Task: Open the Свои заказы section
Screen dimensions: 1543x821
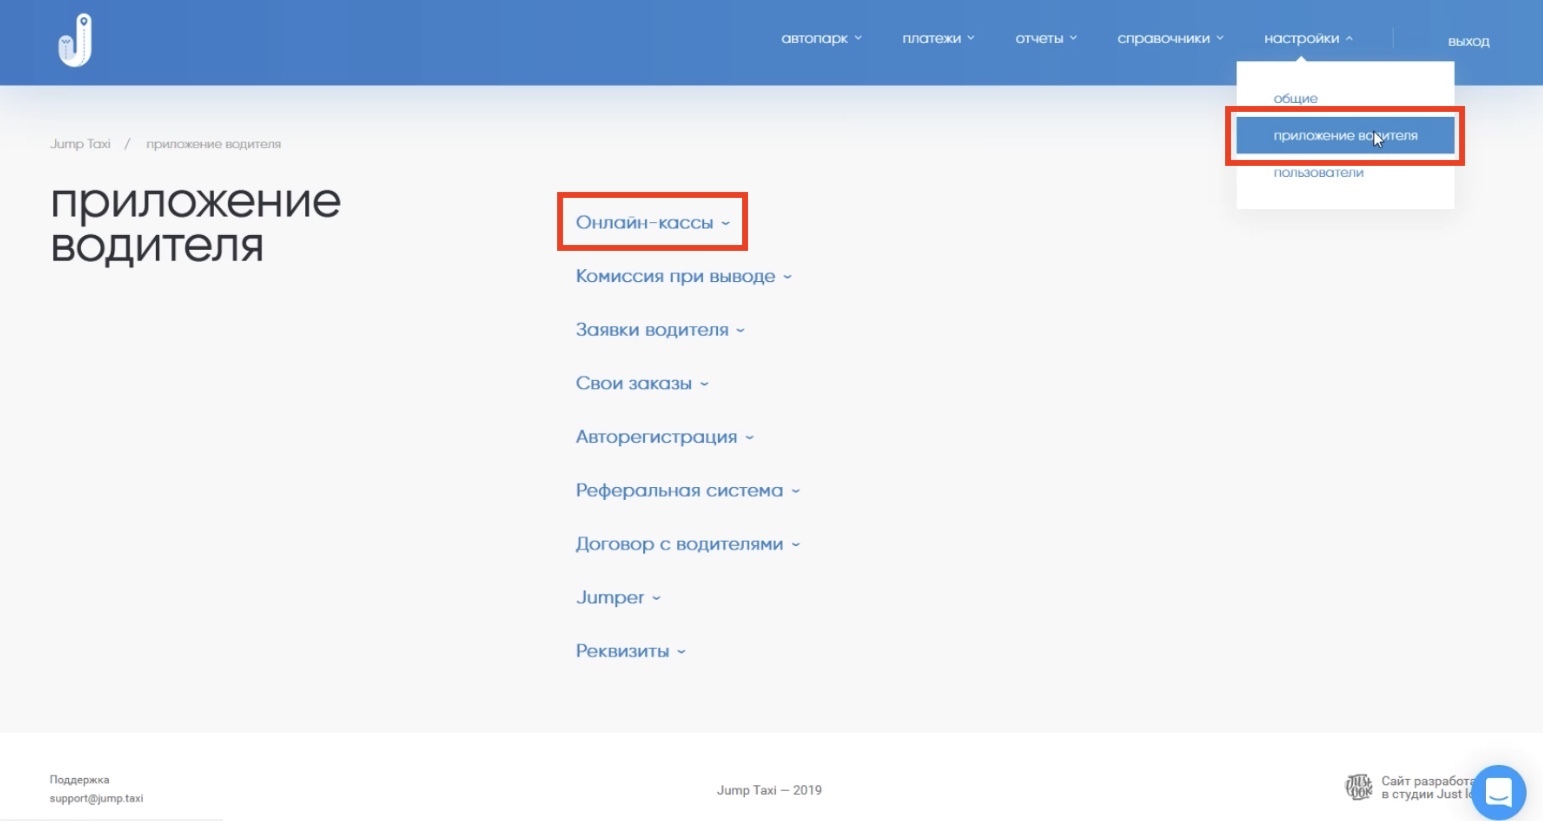Action: [641, 383]
